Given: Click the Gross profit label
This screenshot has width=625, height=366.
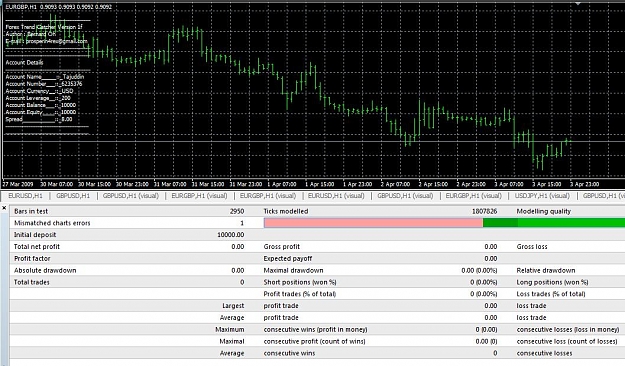Looking at the screenshot, I should coord(282,247).
